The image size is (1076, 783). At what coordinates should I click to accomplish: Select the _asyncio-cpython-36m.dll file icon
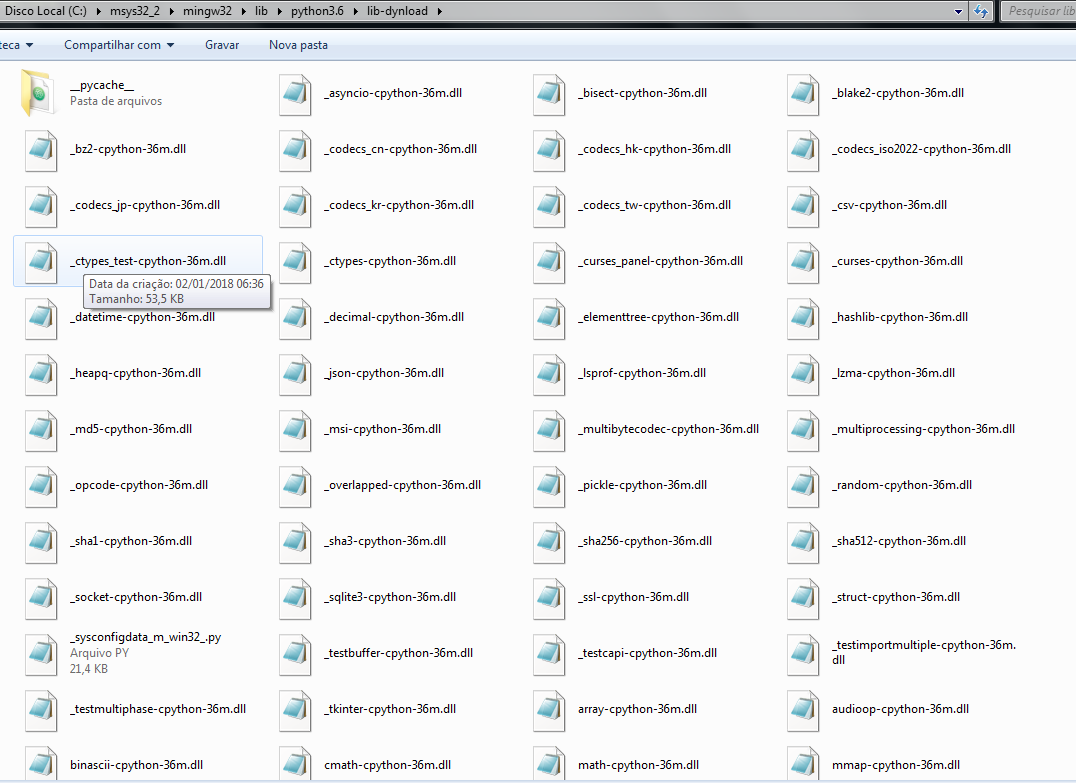[x=295, y=94]
